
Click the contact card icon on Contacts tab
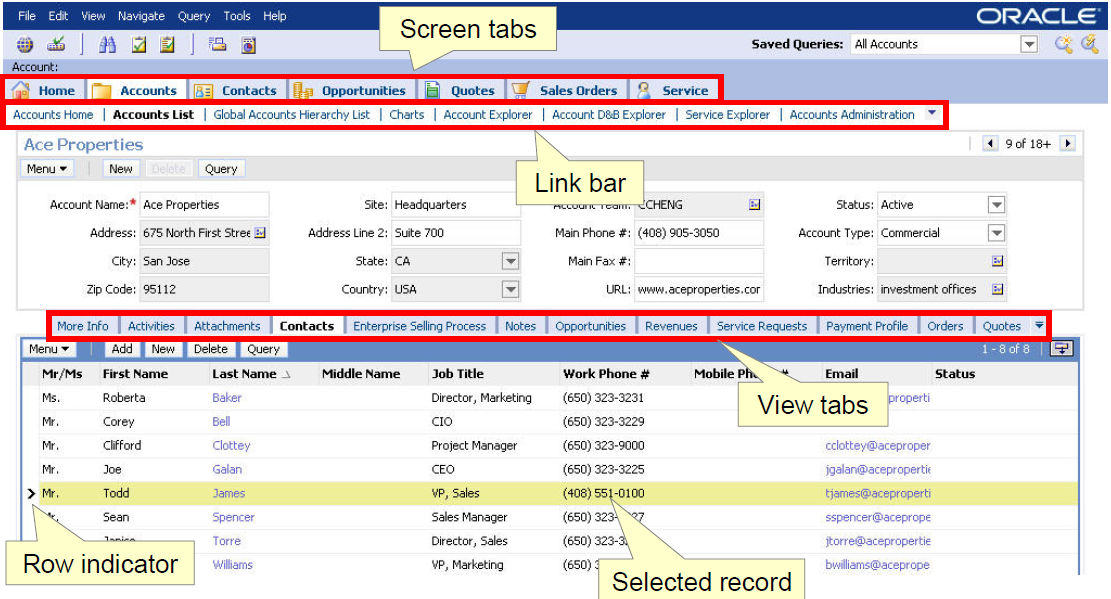[x=203, y=91]
